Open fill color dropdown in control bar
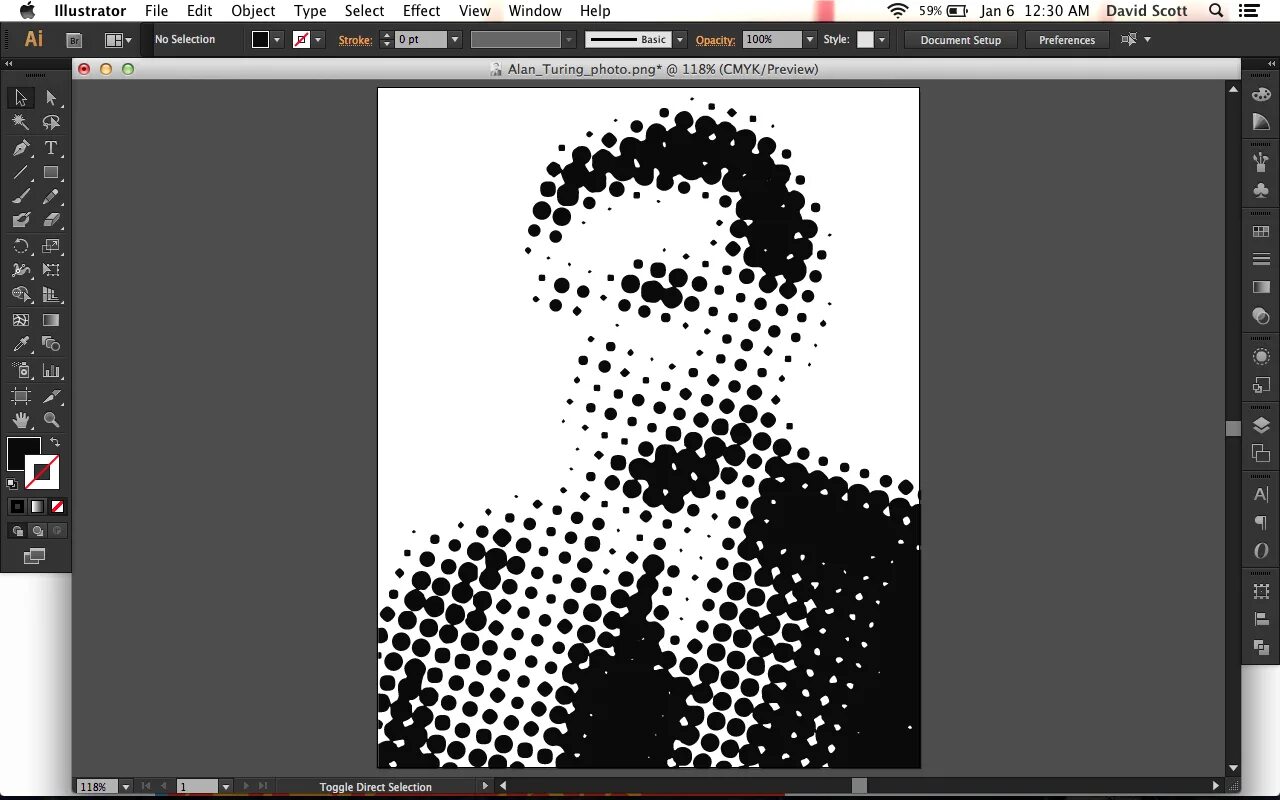 point(277,40)
